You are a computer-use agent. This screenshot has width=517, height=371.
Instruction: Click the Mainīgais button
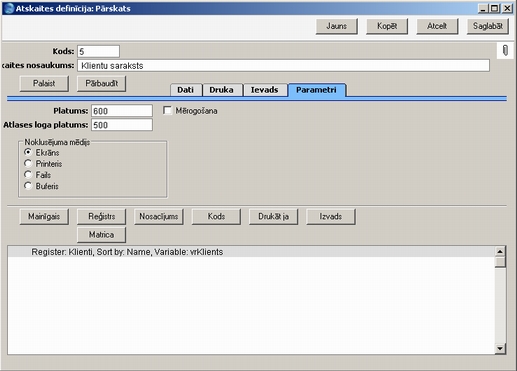[x=44, y=217]
